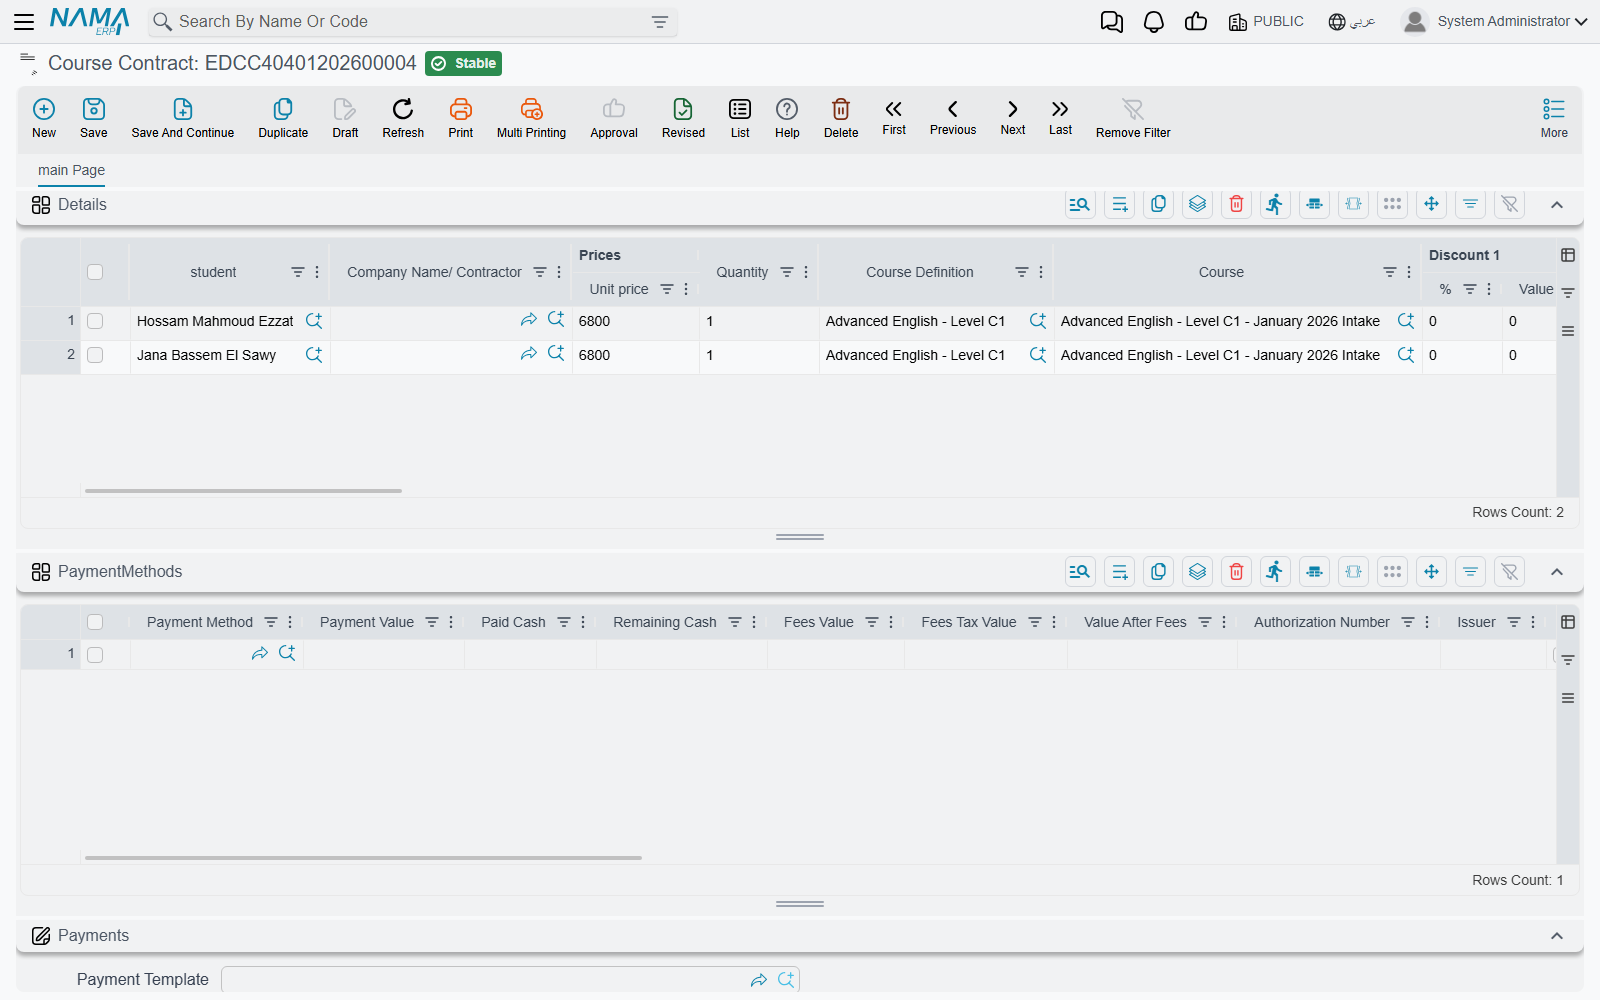Open the Help icon
The image size is (1600, 1000).
pyautogui.click(x=787, y=109)
